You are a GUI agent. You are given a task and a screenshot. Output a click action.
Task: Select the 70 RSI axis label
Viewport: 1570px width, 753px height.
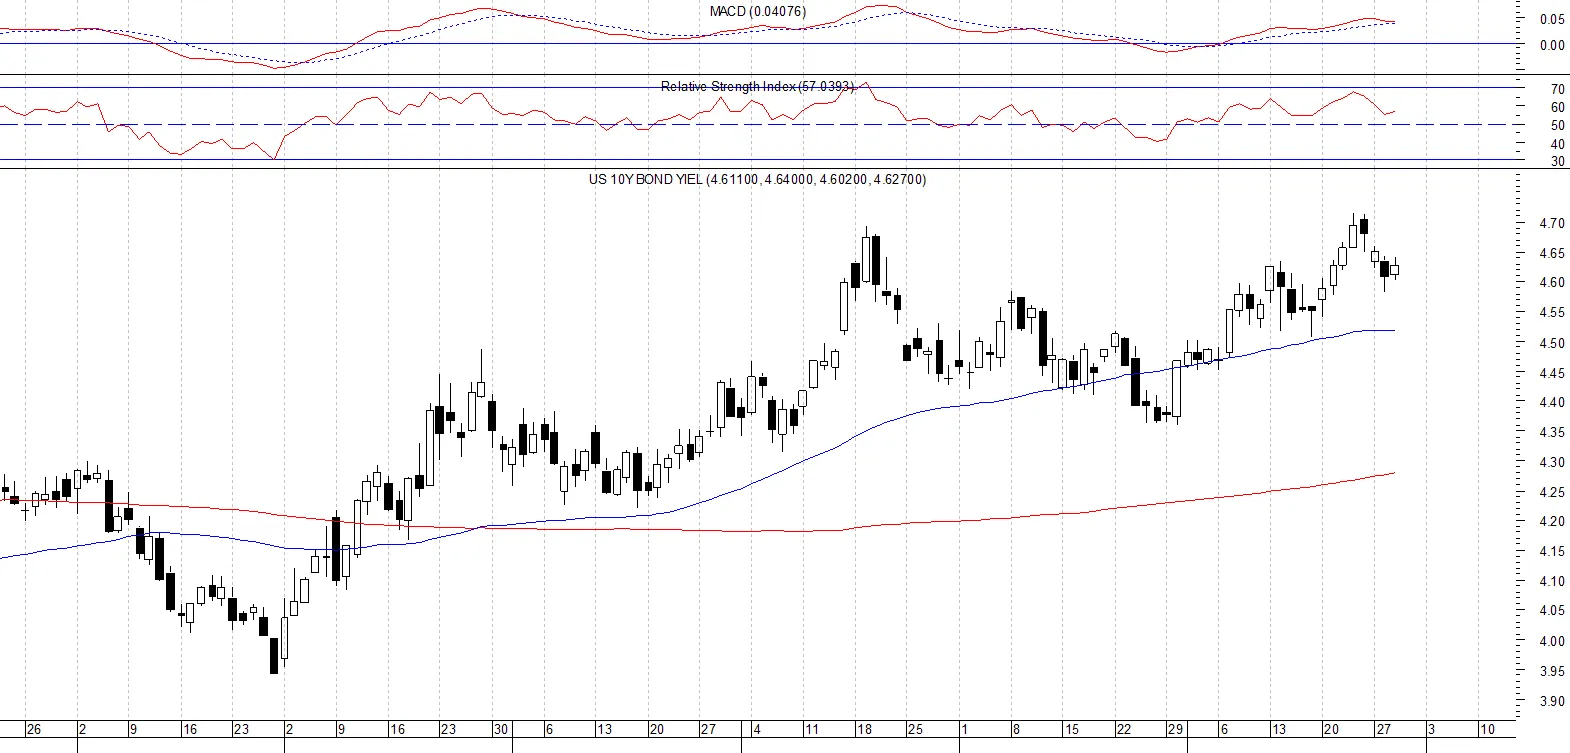click(x=1558, y=90)
